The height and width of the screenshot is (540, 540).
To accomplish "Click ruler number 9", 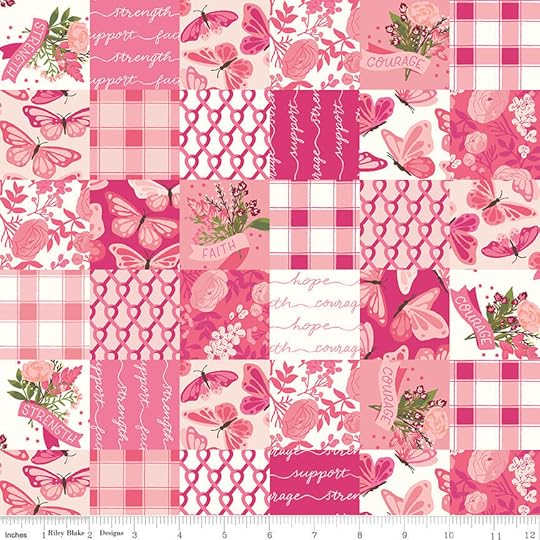I will click(404, 534).
